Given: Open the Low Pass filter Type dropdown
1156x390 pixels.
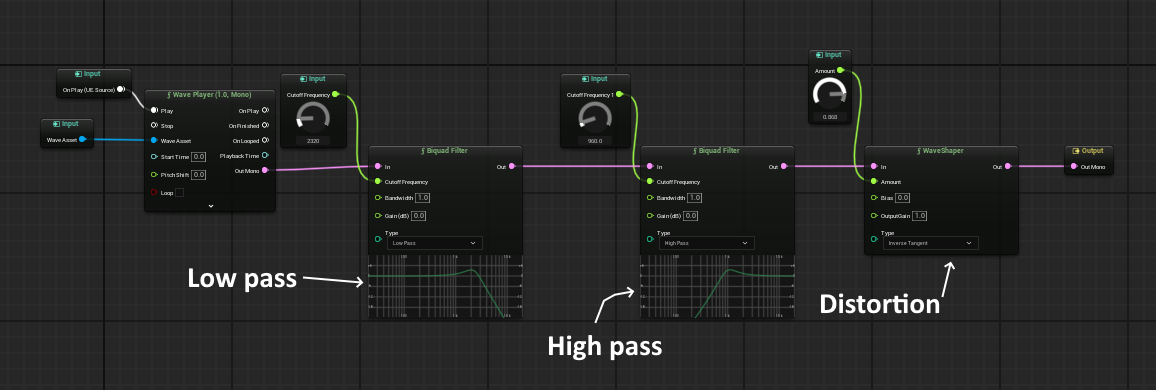Looking at the screenshot, I should click(x=435, y=243).
